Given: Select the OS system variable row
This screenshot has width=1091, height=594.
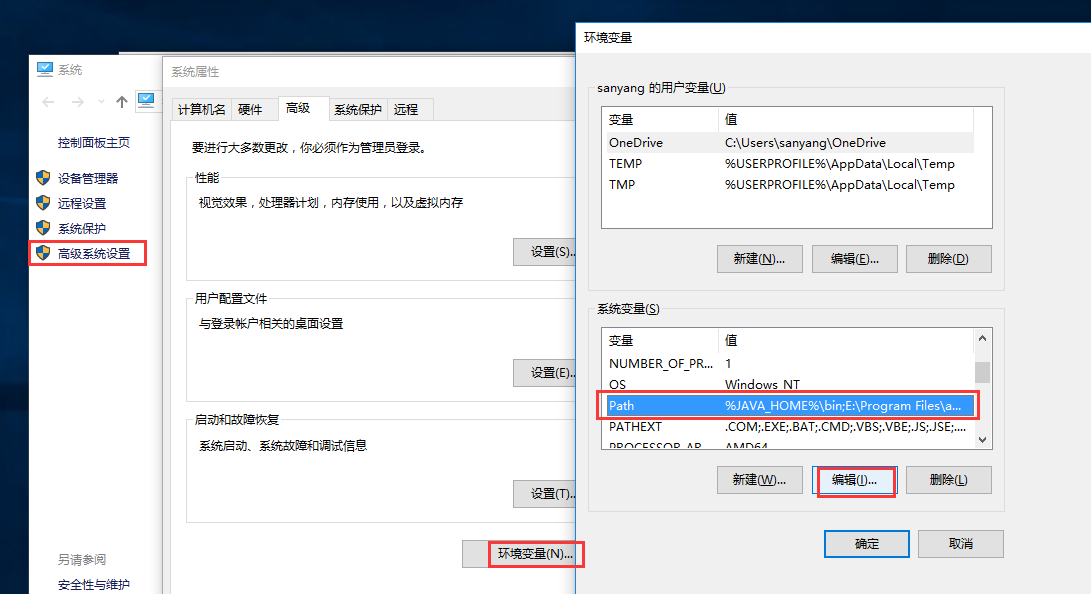Looking at the screenshot, I should point(788,385).
